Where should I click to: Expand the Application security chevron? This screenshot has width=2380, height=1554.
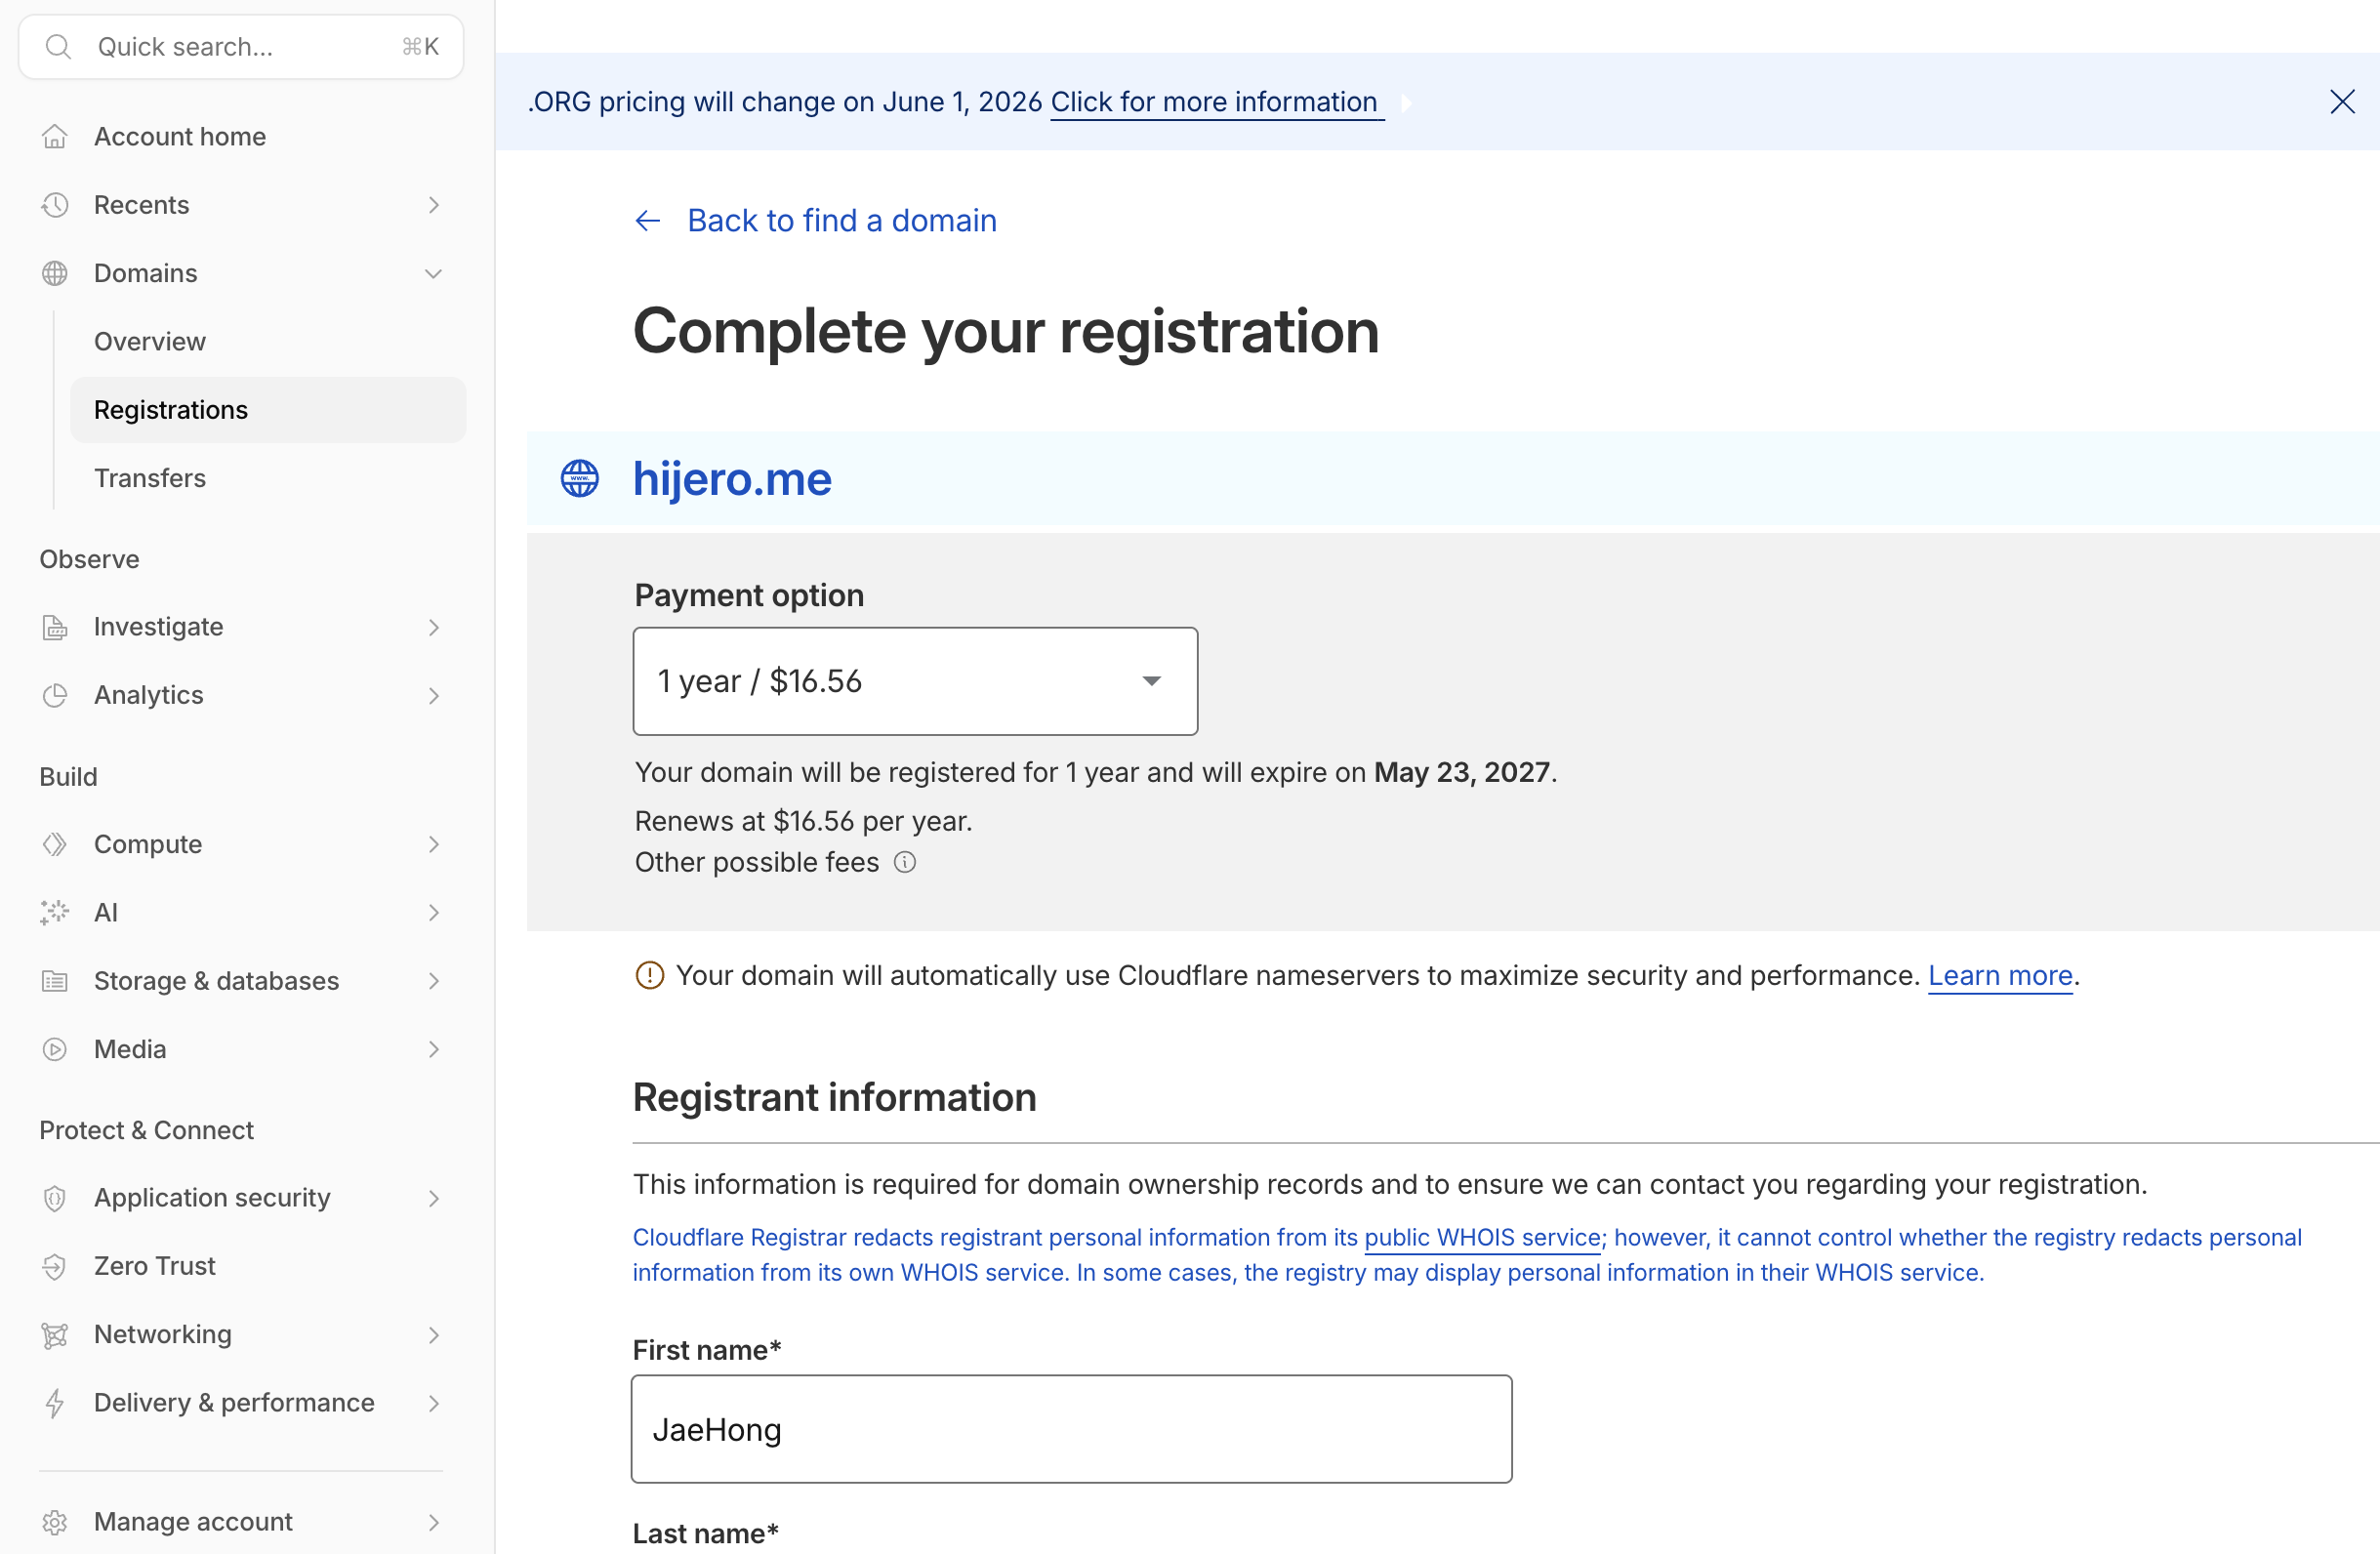coord(434,1198)
